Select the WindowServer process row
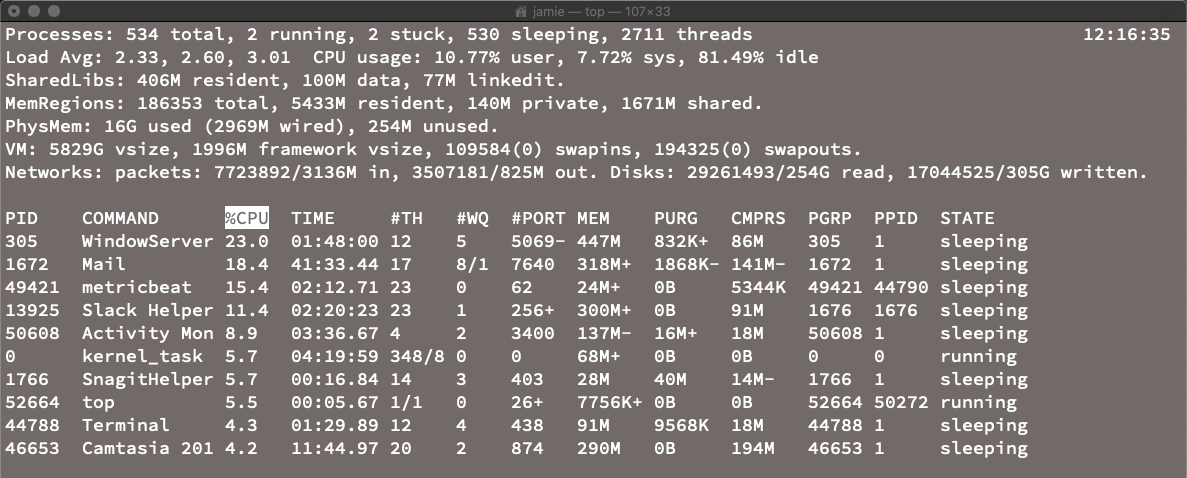Viewport: 1187px width, 478px height. click(x=516, y=242)
